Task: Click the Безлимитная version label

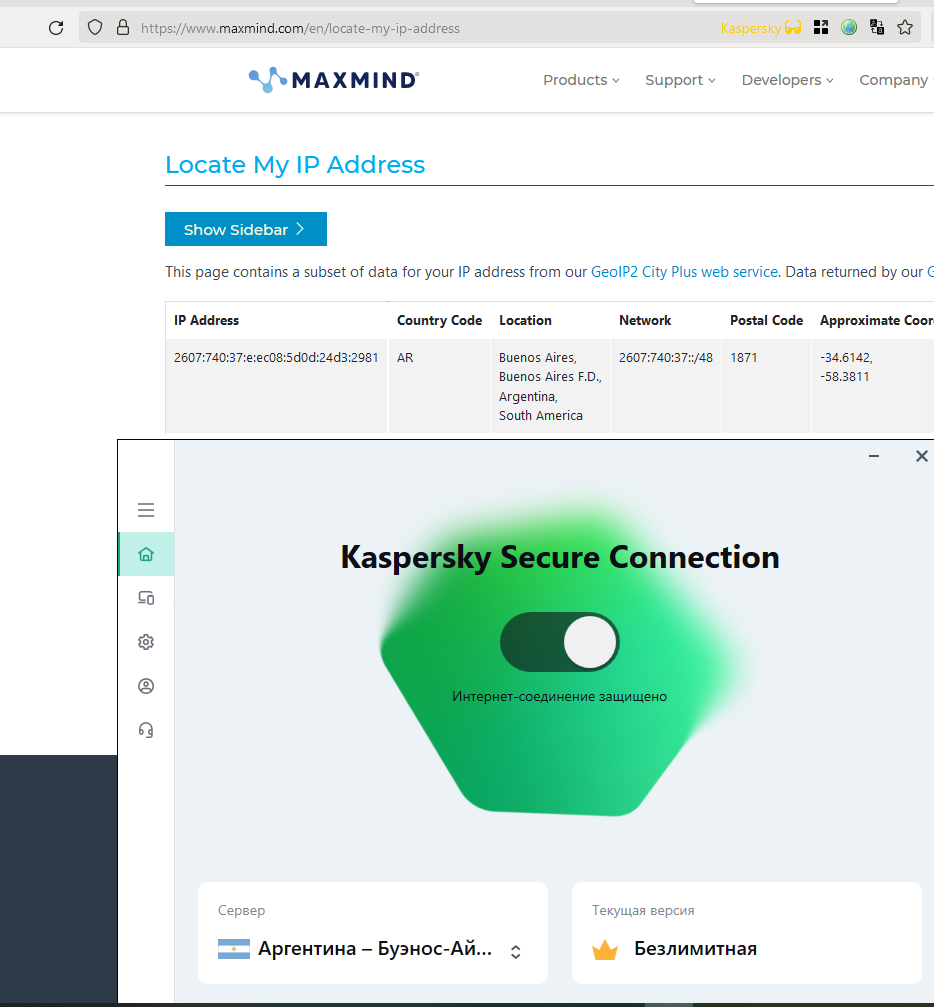Action: [x=695, y=949]
